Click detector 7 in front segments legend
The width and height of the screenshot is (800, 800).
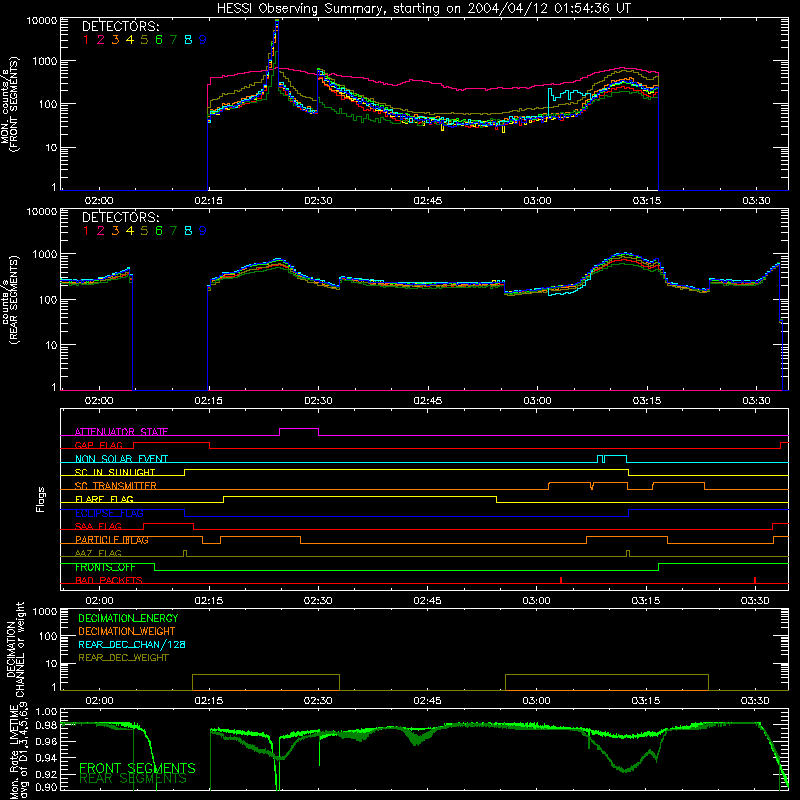(x=173, y=40)
